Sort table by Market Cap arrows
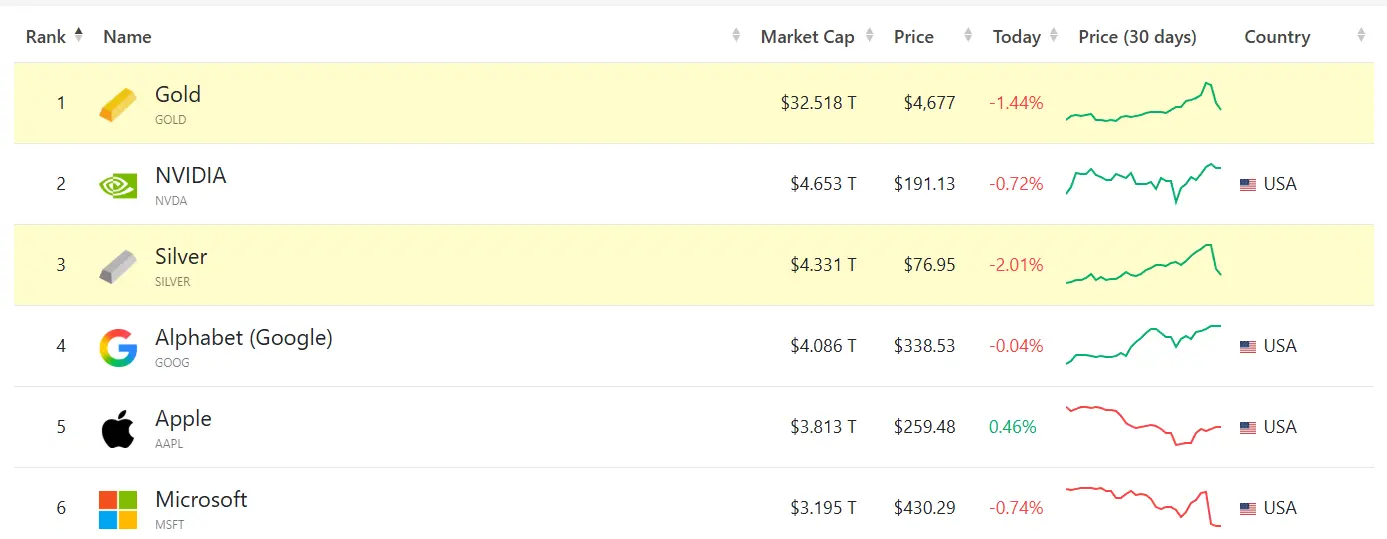This screenshot has width=1387, height=539. point(870,37)
